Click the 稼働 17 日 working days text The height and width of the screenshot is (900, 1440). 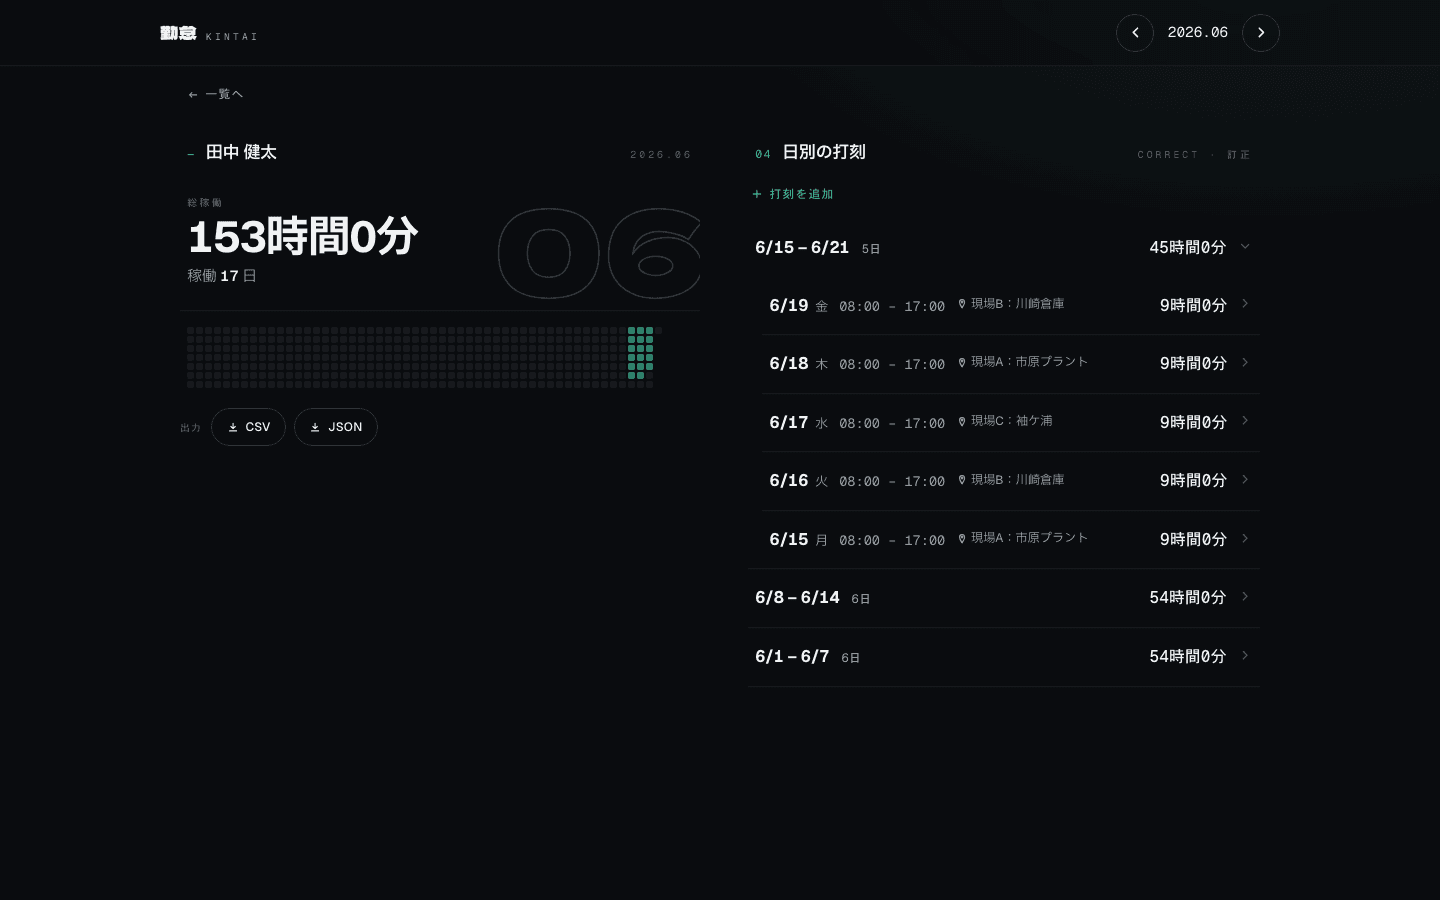click(x=222, y=276)
